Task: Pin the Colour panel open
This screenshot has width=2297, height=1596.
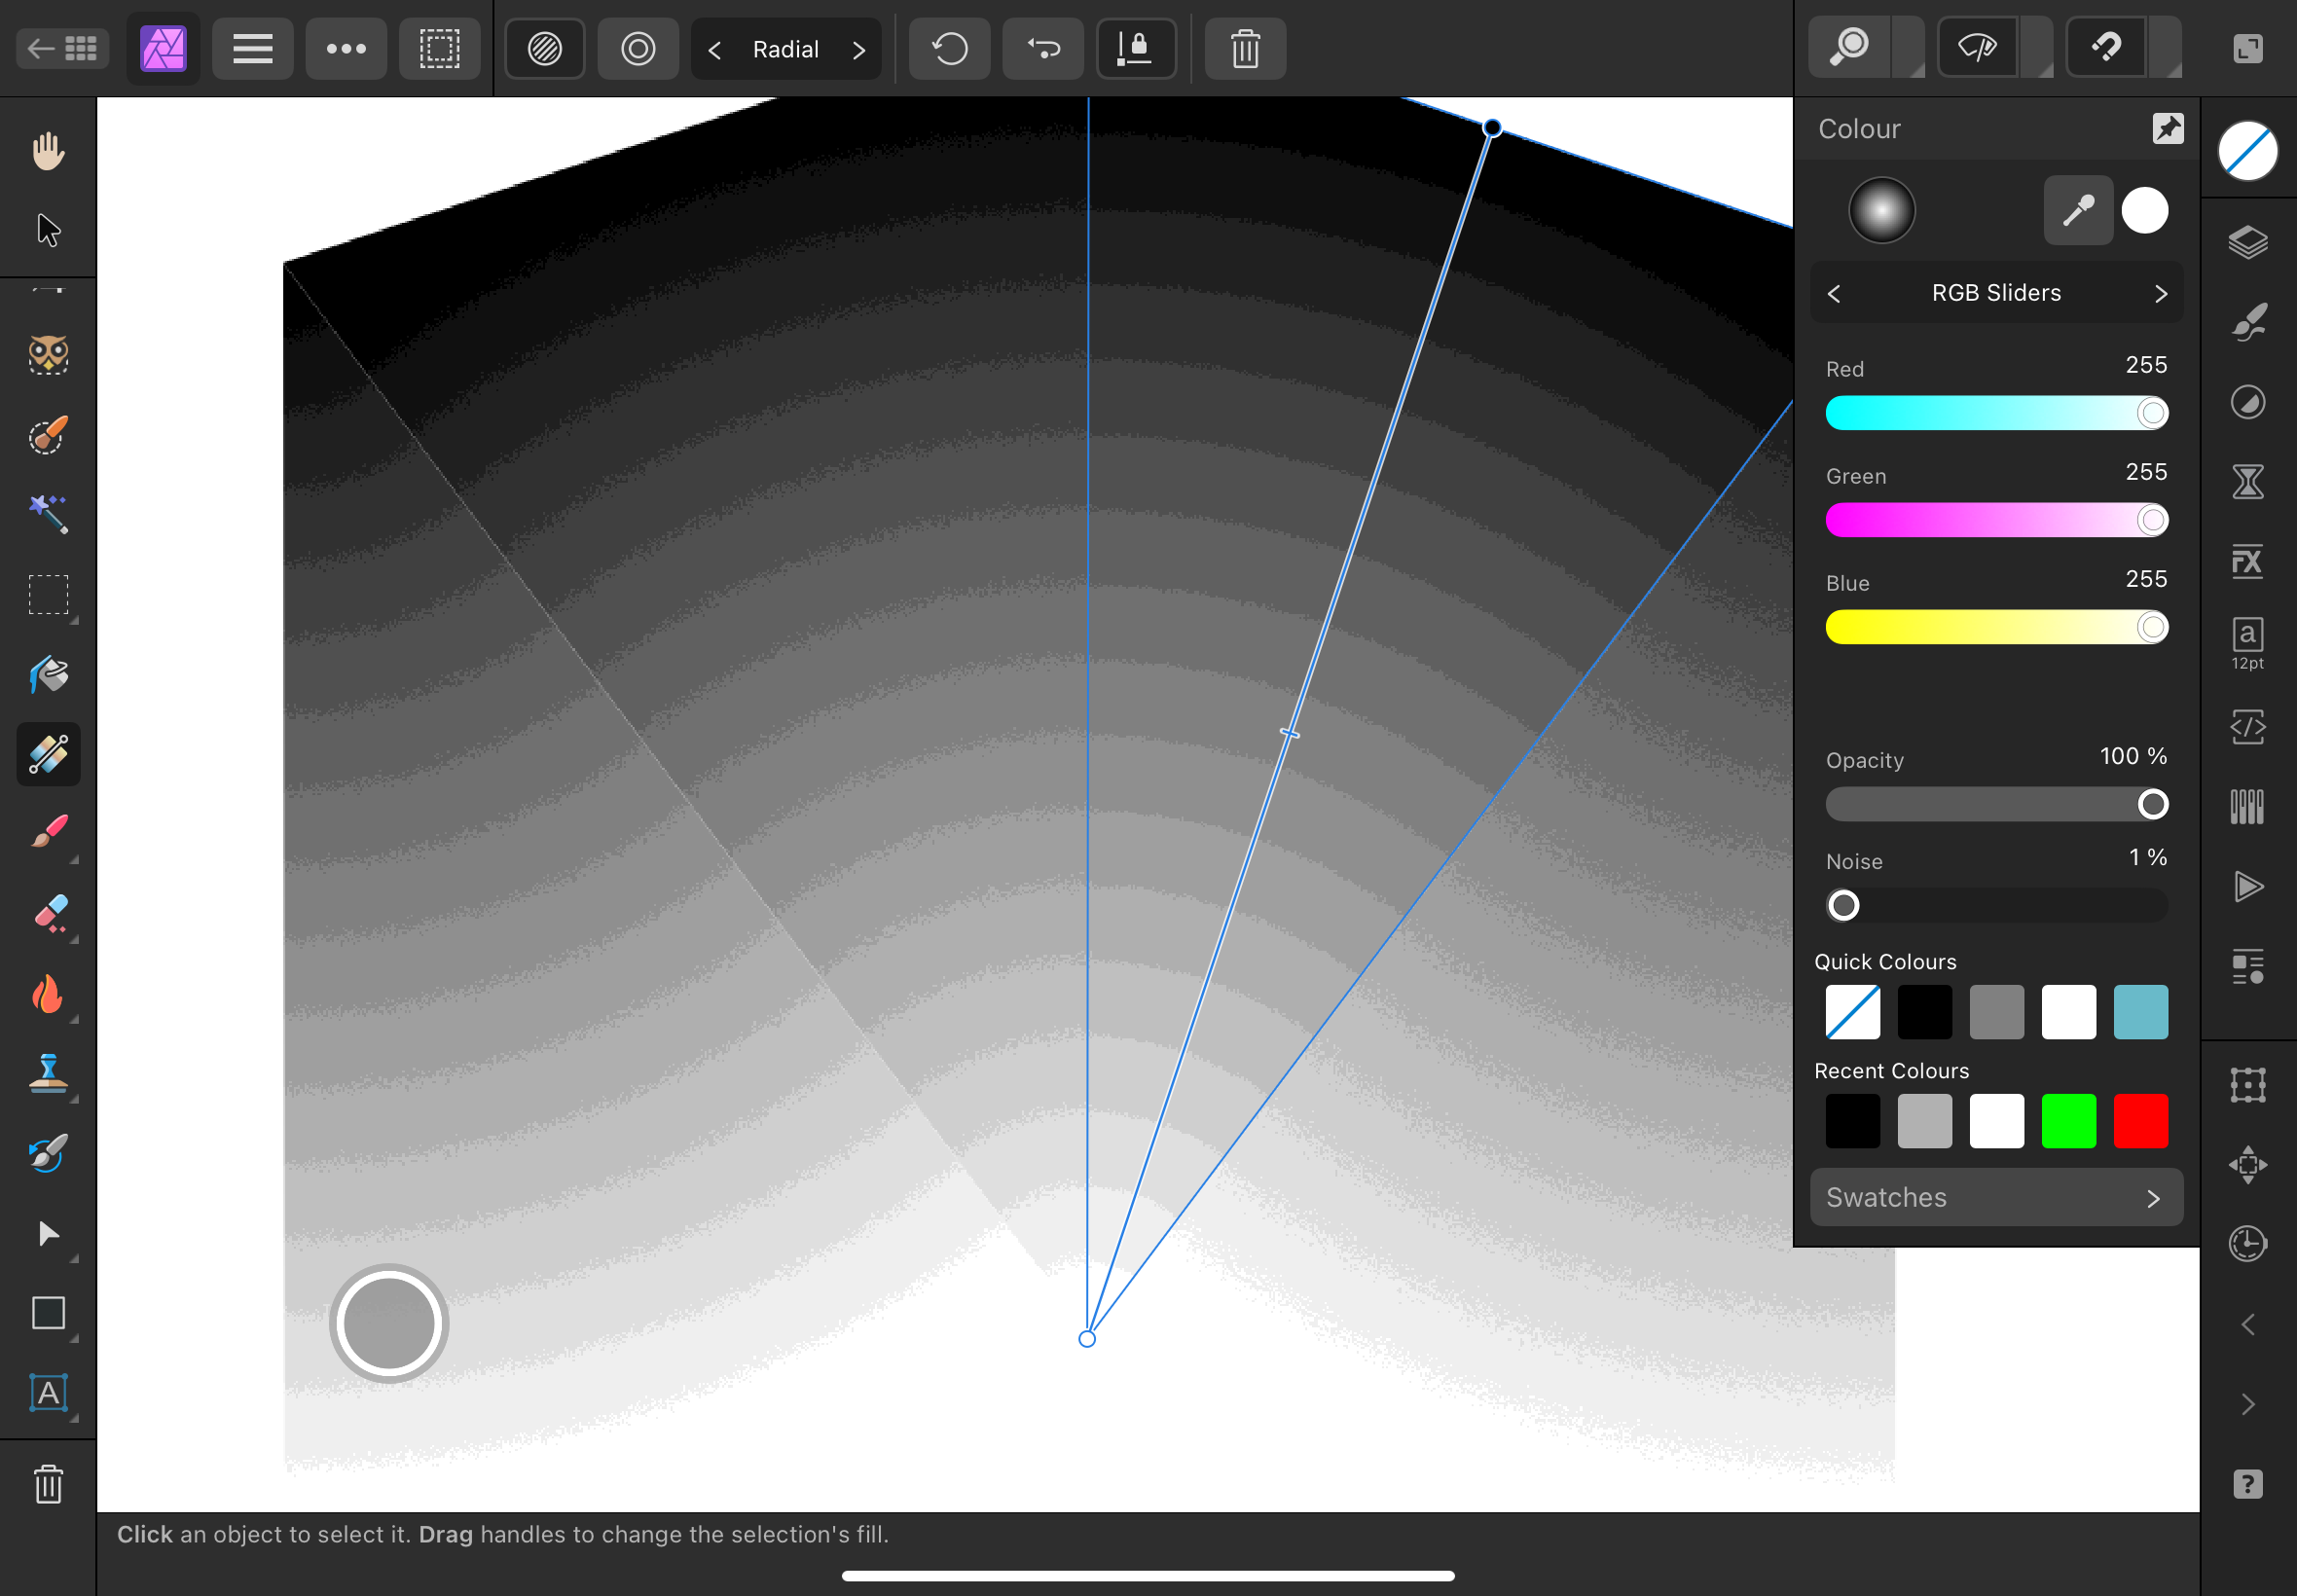Action: [x=2167, y=128]
